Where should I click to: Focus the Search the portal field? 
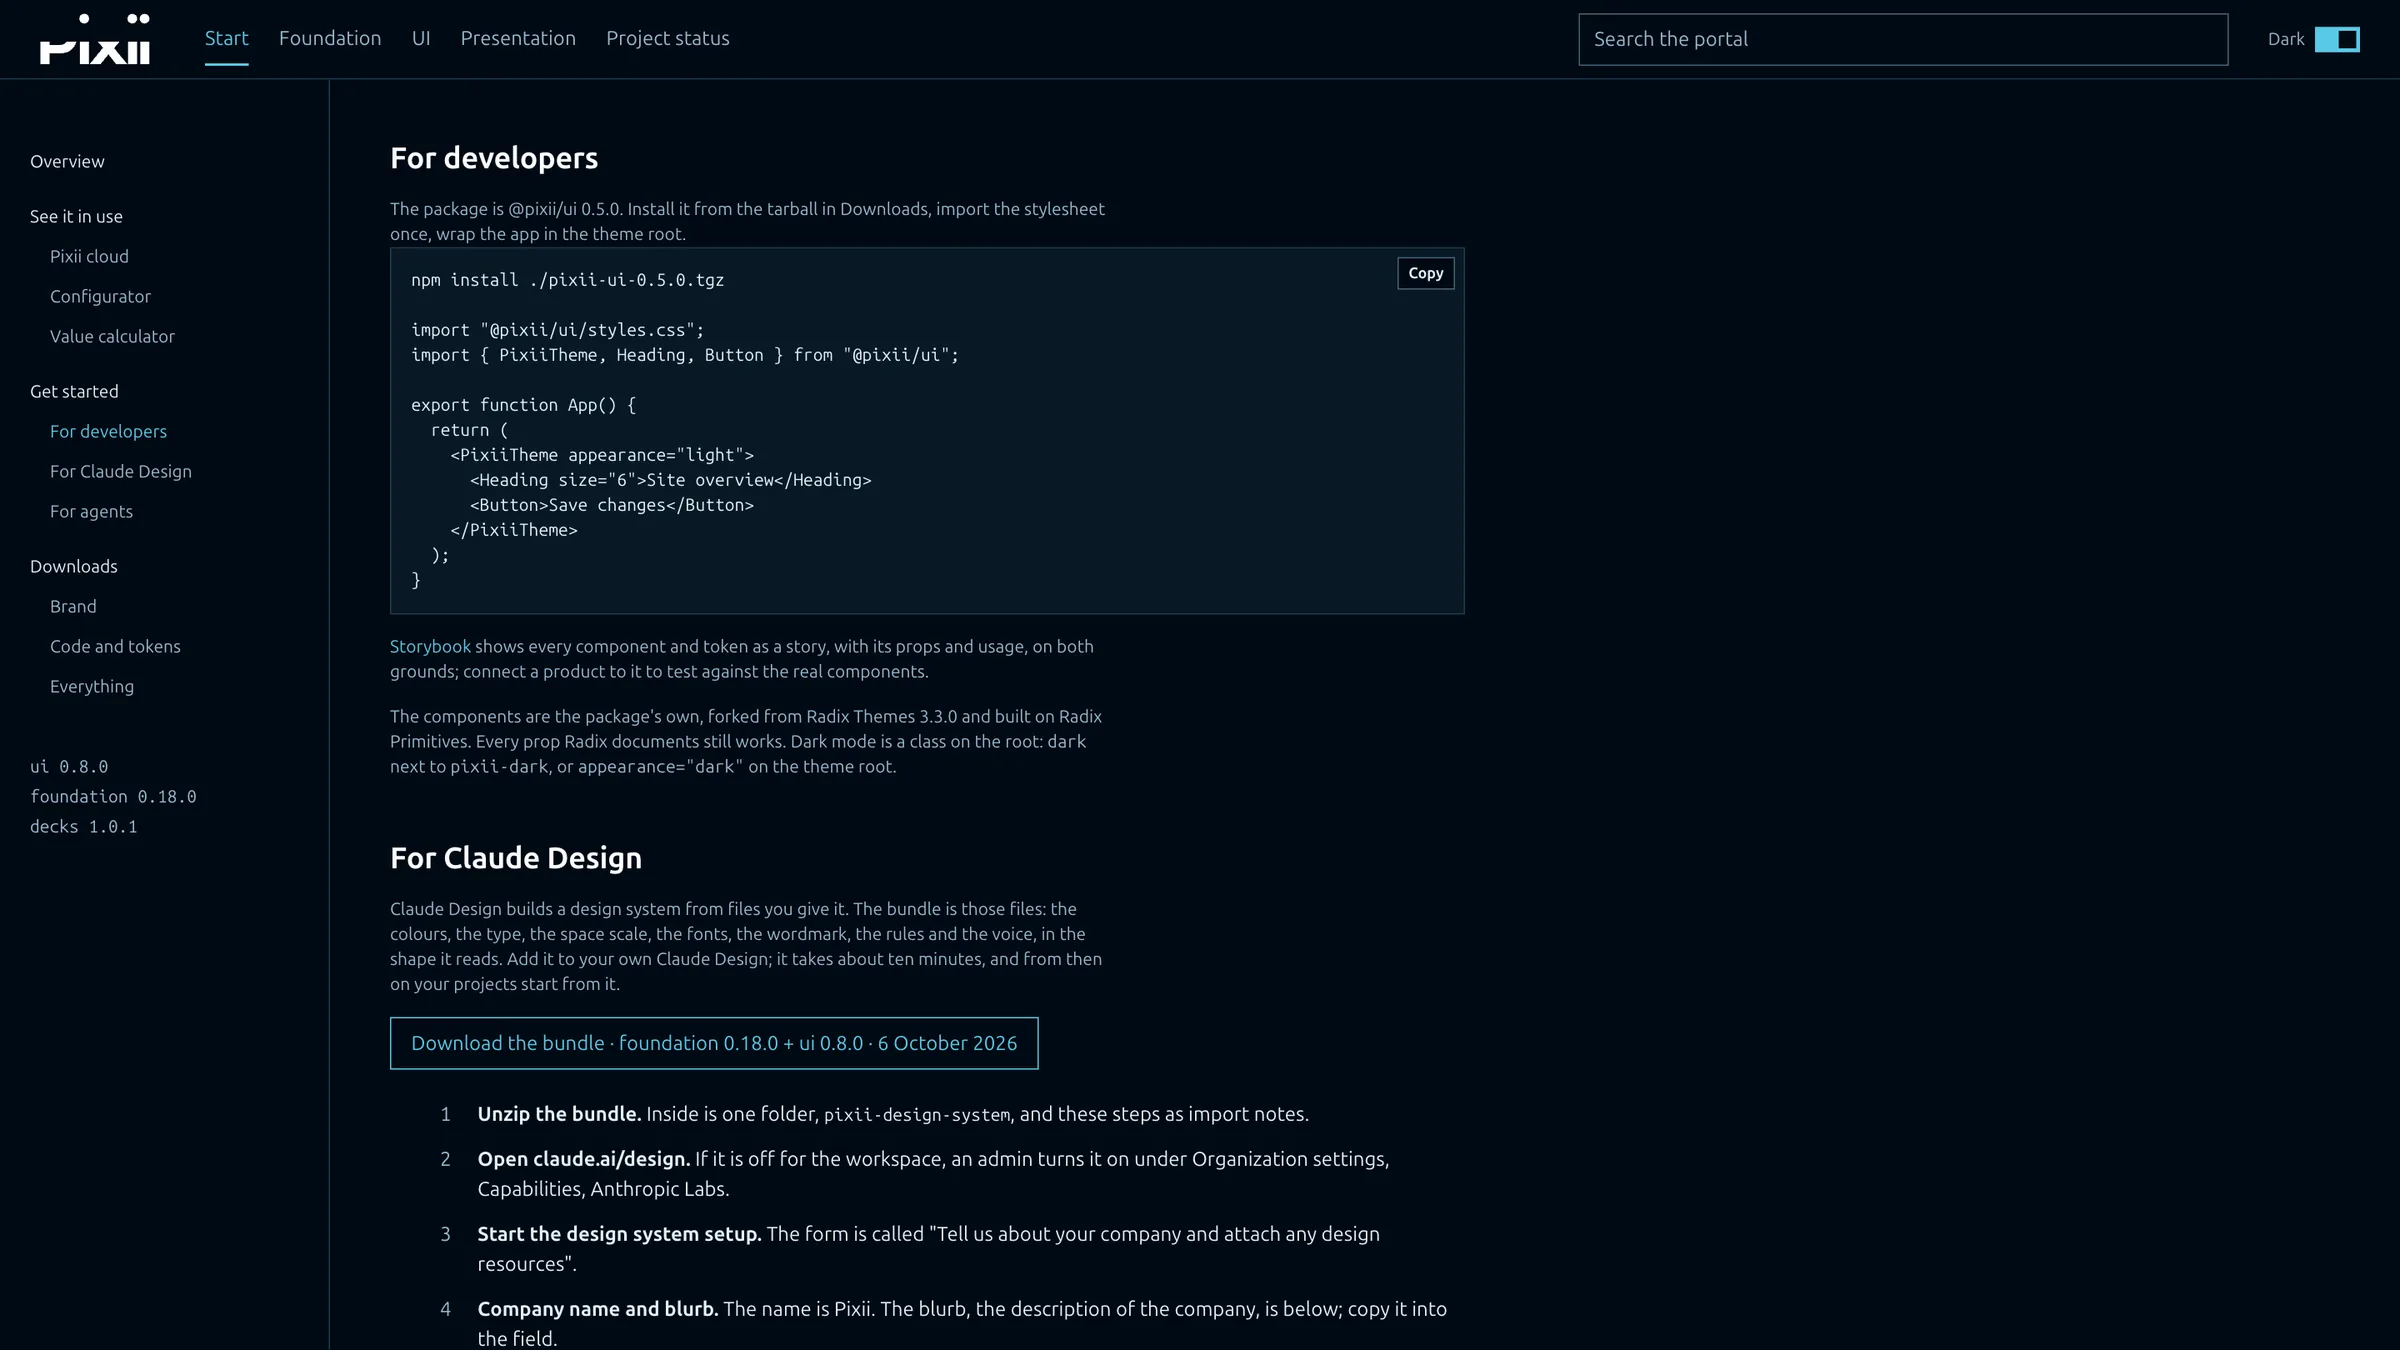1903,39
